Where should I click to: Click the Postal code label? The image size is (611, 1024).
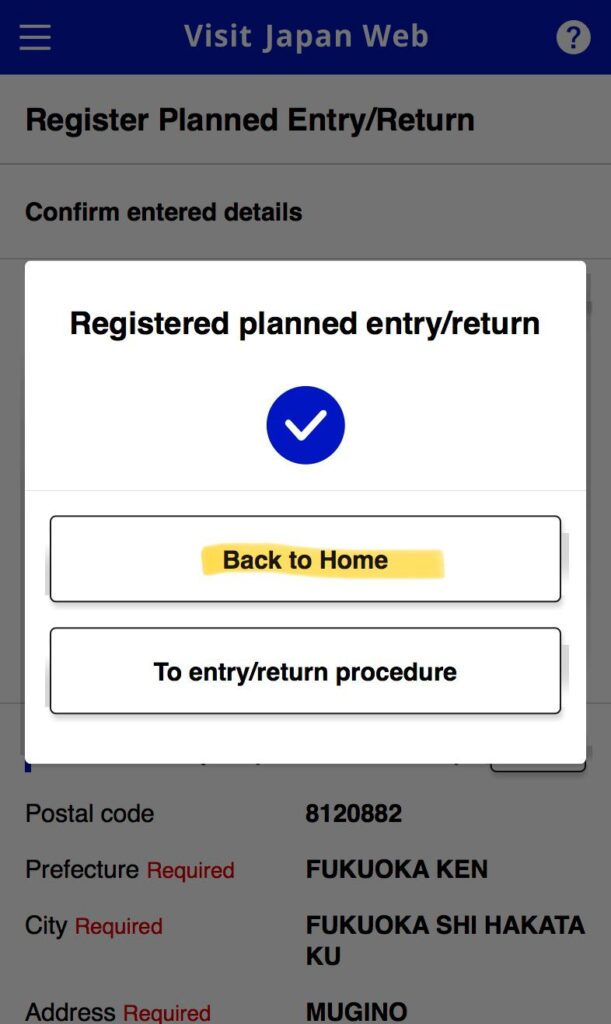(89, 814)
